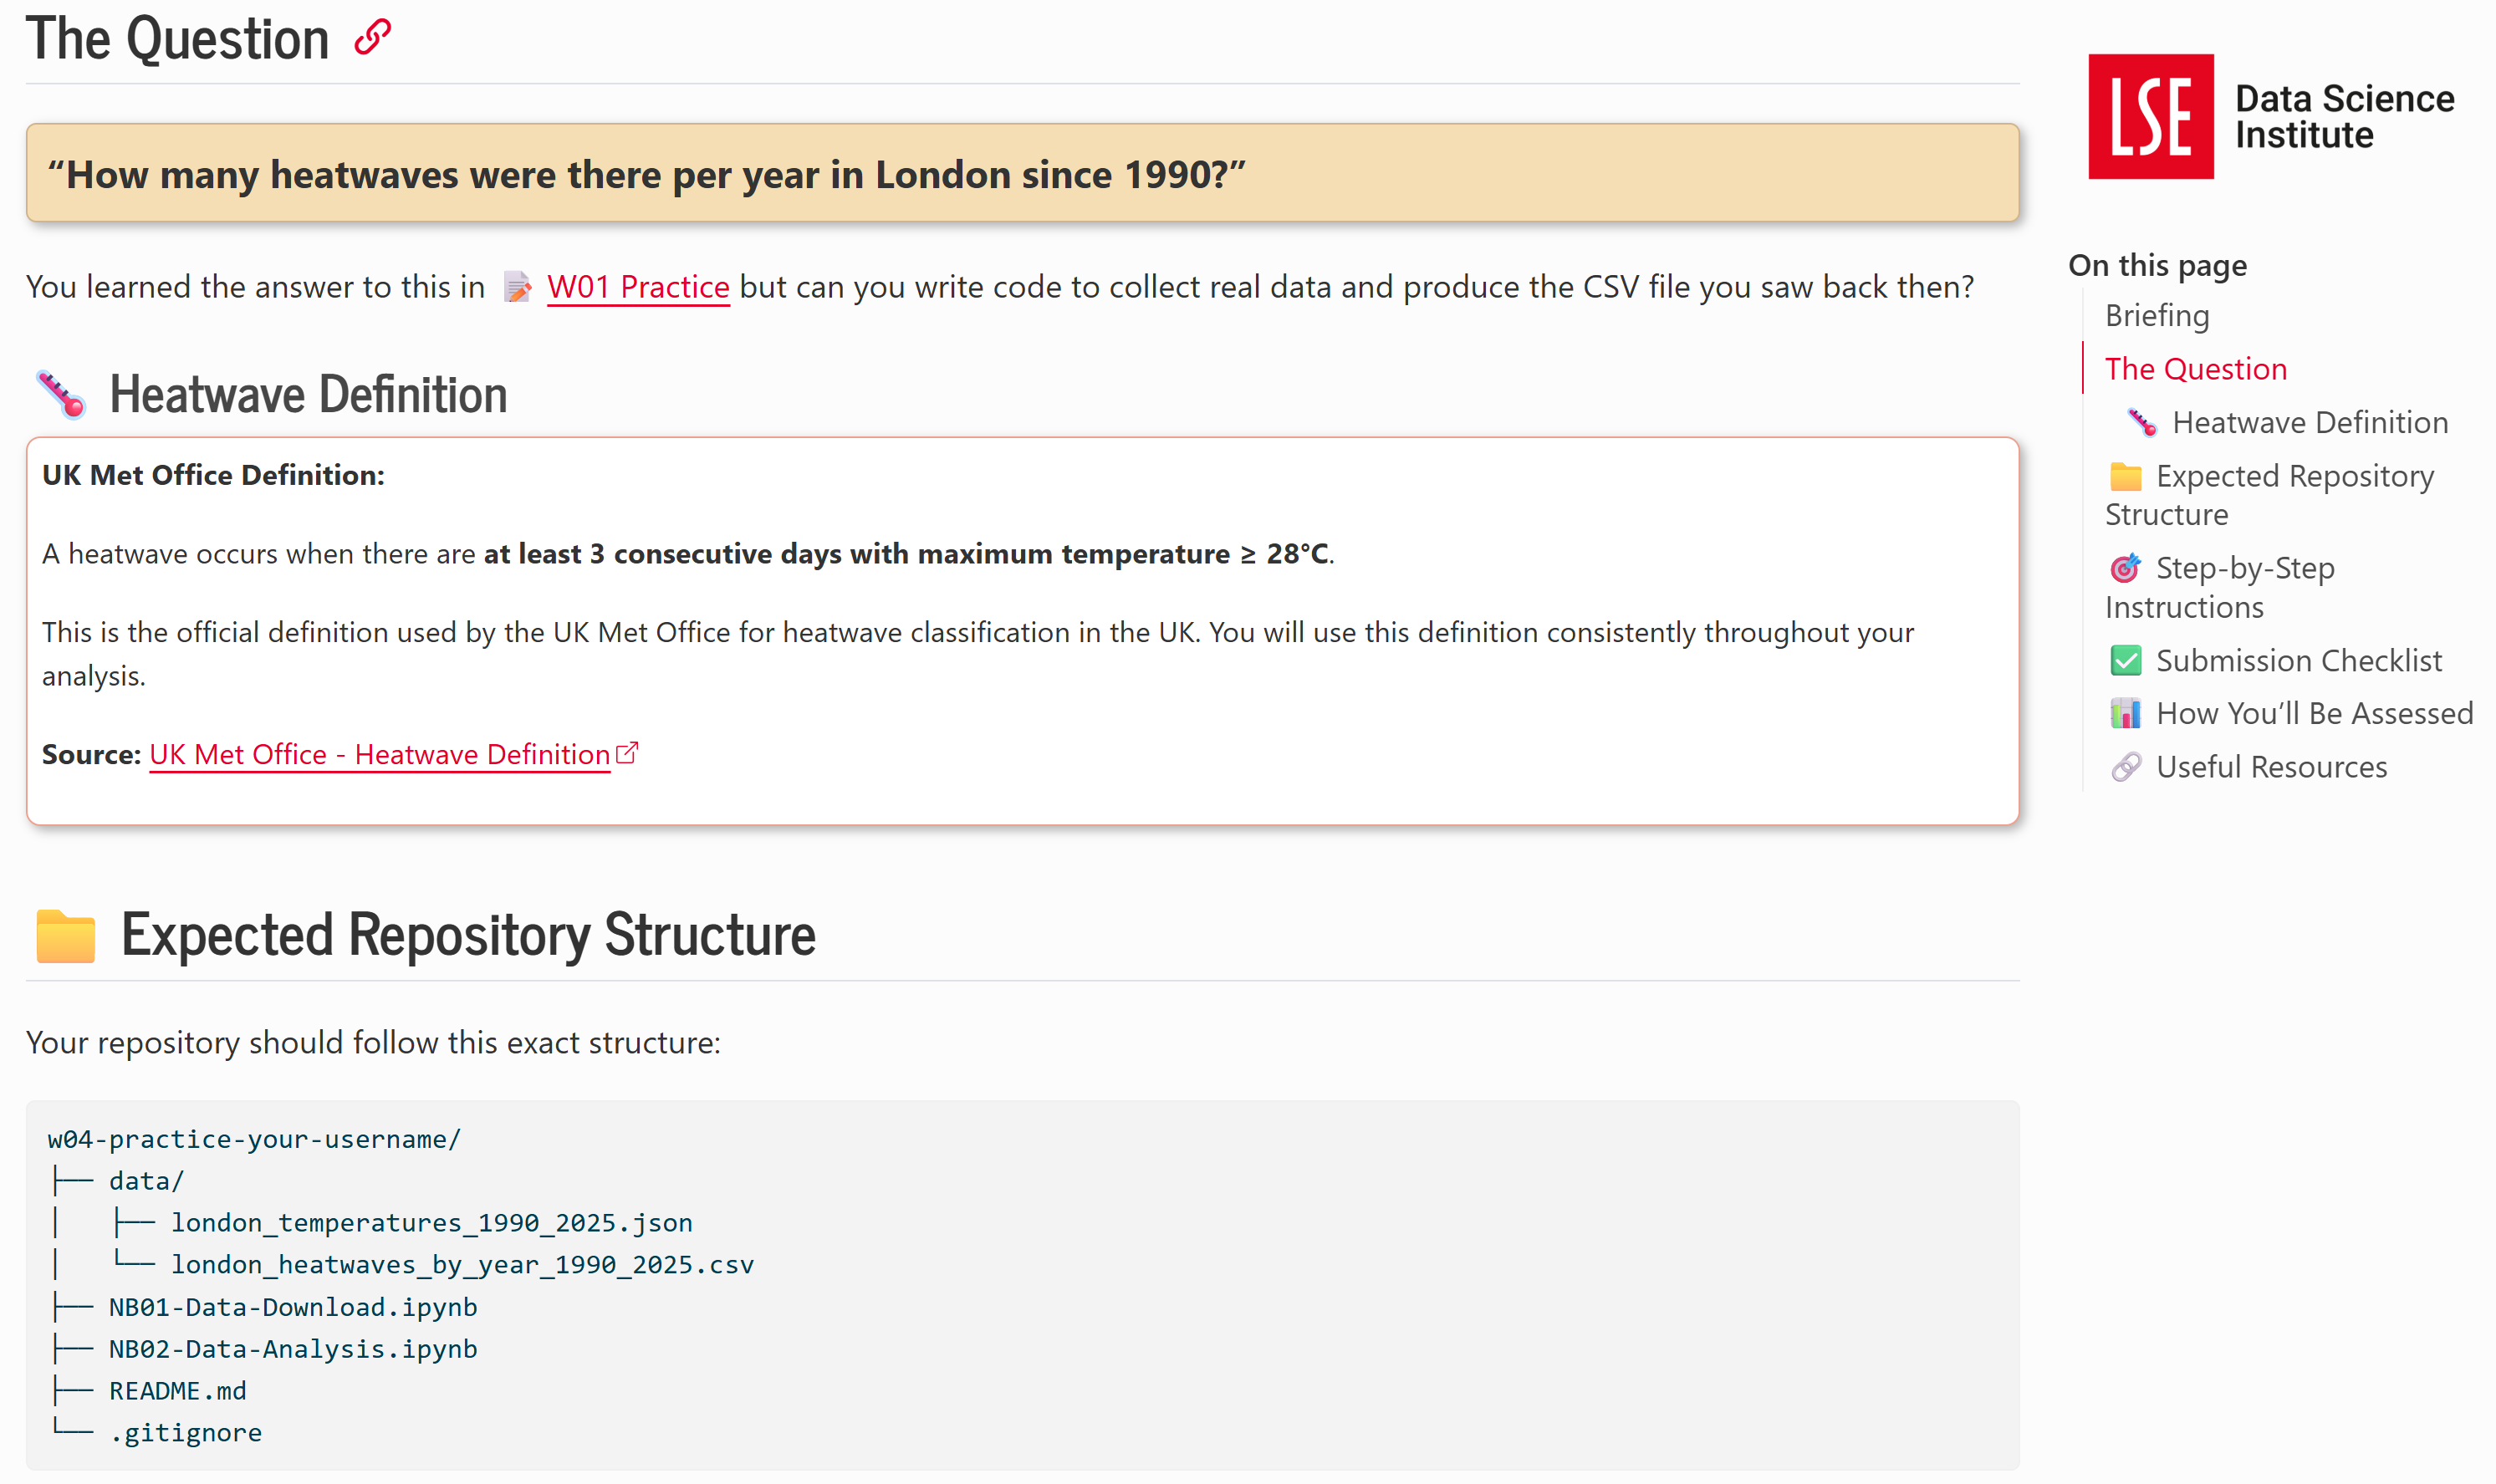Screen dimensions: 2496x1484
Task: Click the repository structure code block
Action: point(1021,1284)
